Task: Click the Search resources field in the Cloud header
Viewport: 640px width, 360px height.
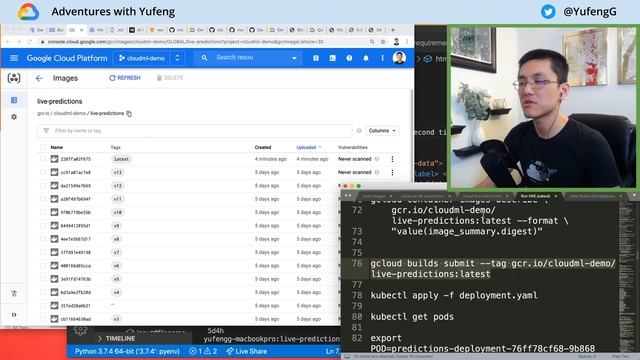Action: point(249,58)
